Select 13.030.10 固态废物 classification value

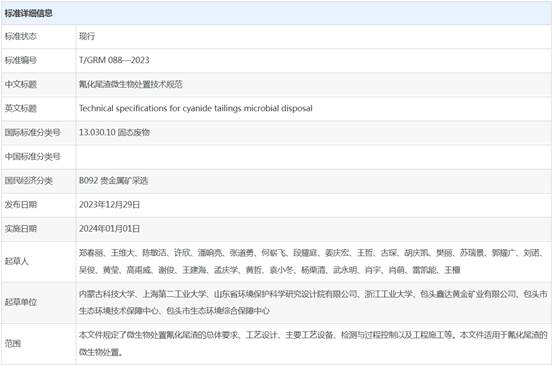click(x=115, y=132)
